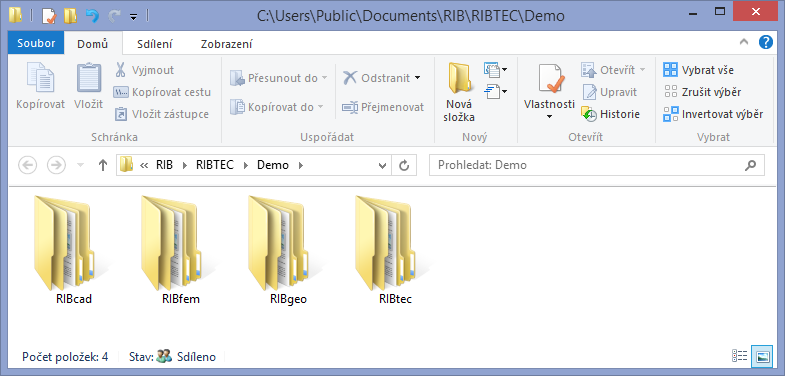Image resolution: width=785 pixels, height=376 pixels.
Task: Switch to large icons view
Action: (762, 356)
